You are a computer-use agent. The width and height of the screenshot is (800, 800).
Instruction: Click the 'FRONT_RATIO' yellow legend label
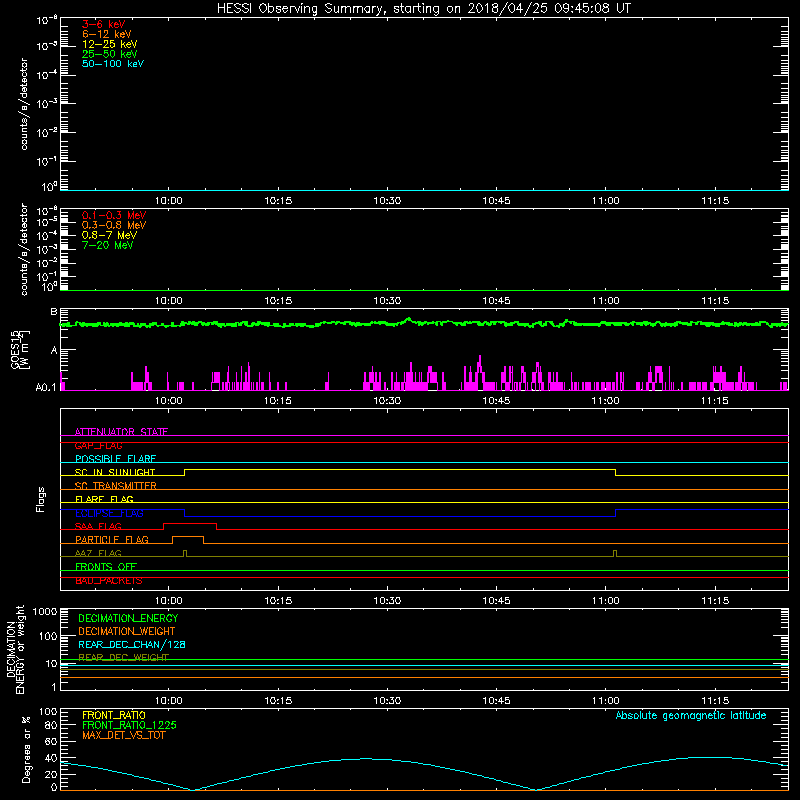point(114,715)
